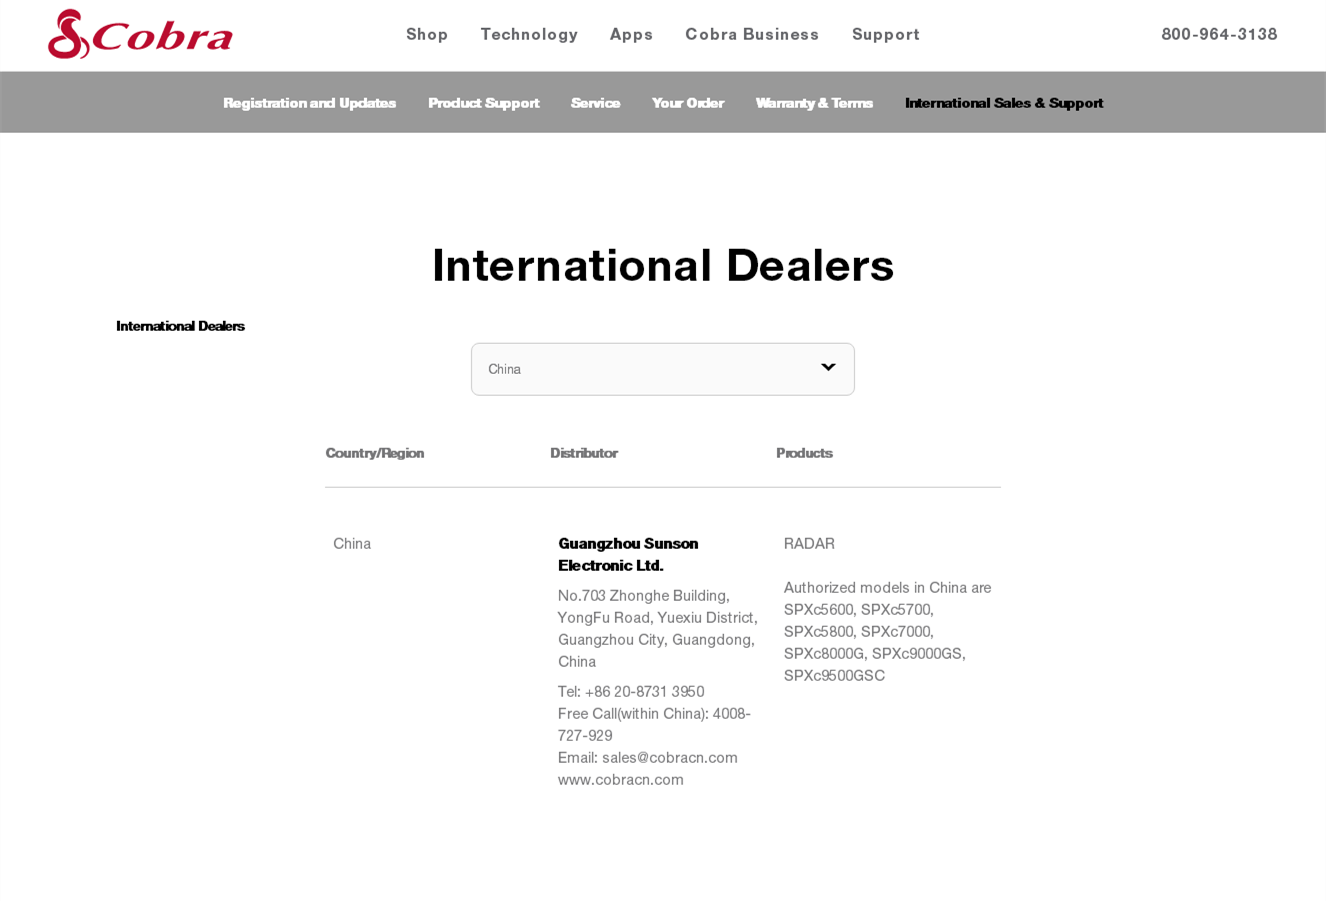Select International Sales & Support
The width and height of the screenshot is (1326, 901).
pyautogui.click(x=1004, y=103)
